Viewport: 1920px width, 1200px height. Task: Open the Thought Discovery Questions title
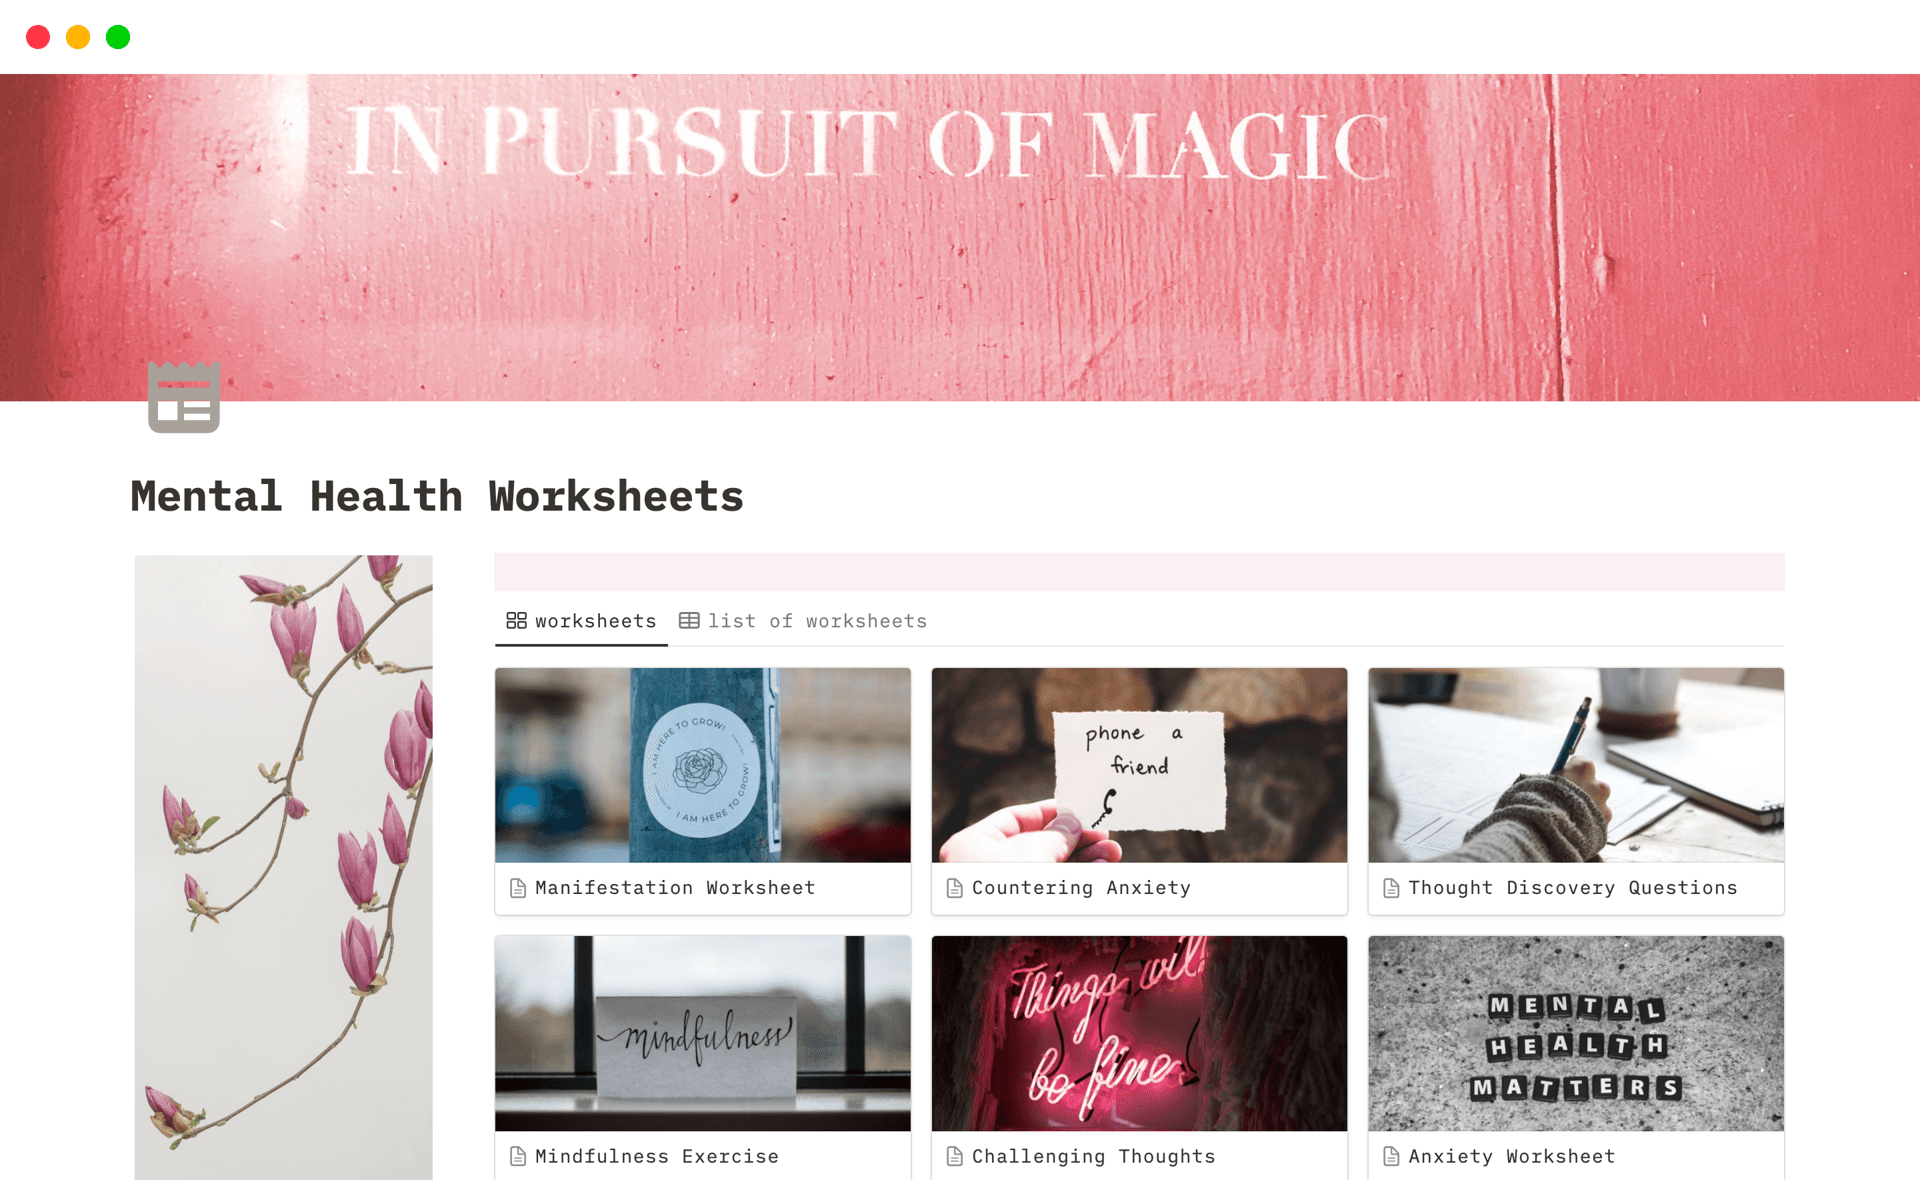pos(1573,888)
